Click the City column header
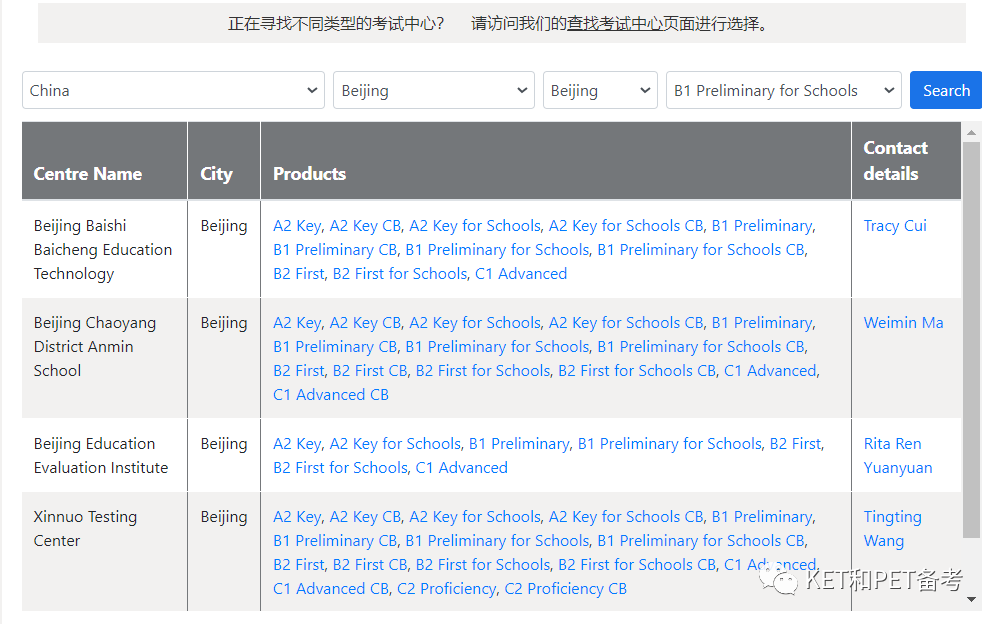The height and width of the screenshot is (624, 996). (224, 161)
